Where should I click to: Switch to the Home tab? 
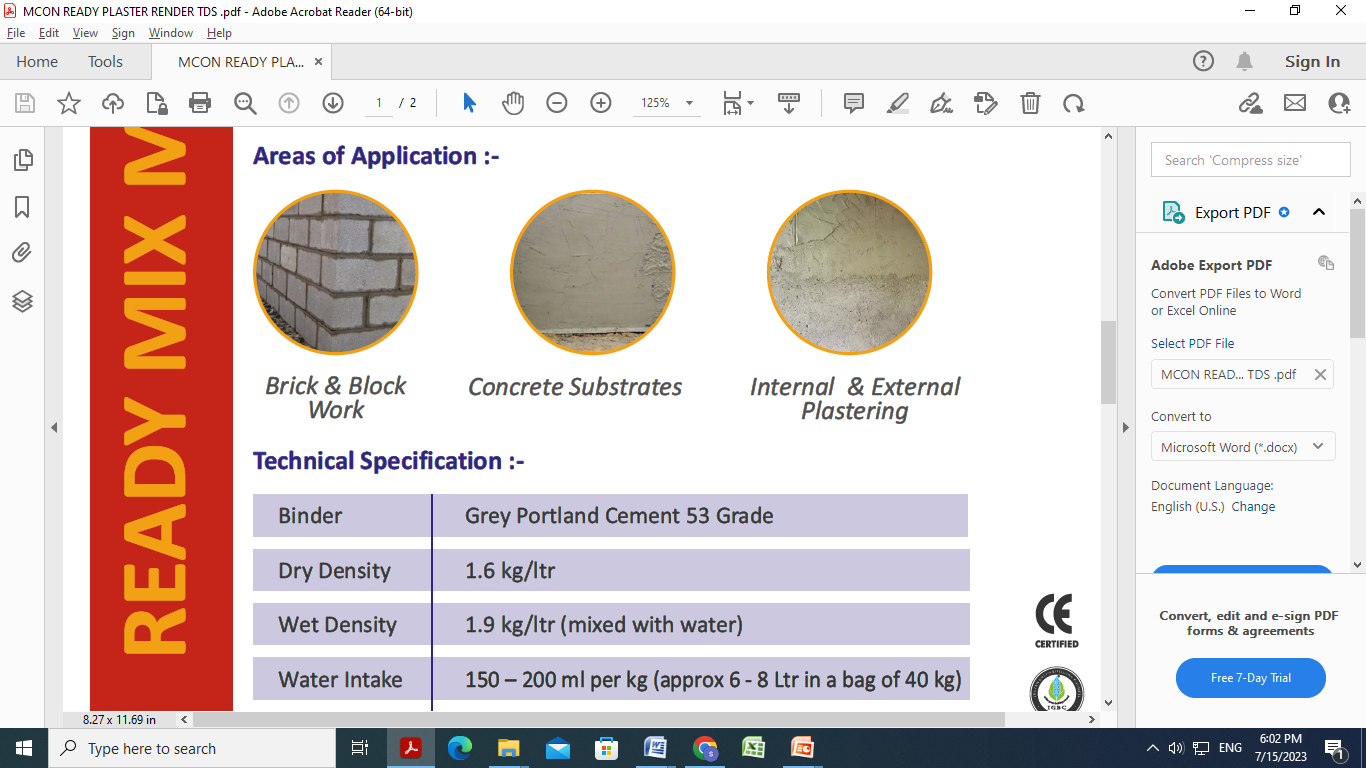coord(37,61)
